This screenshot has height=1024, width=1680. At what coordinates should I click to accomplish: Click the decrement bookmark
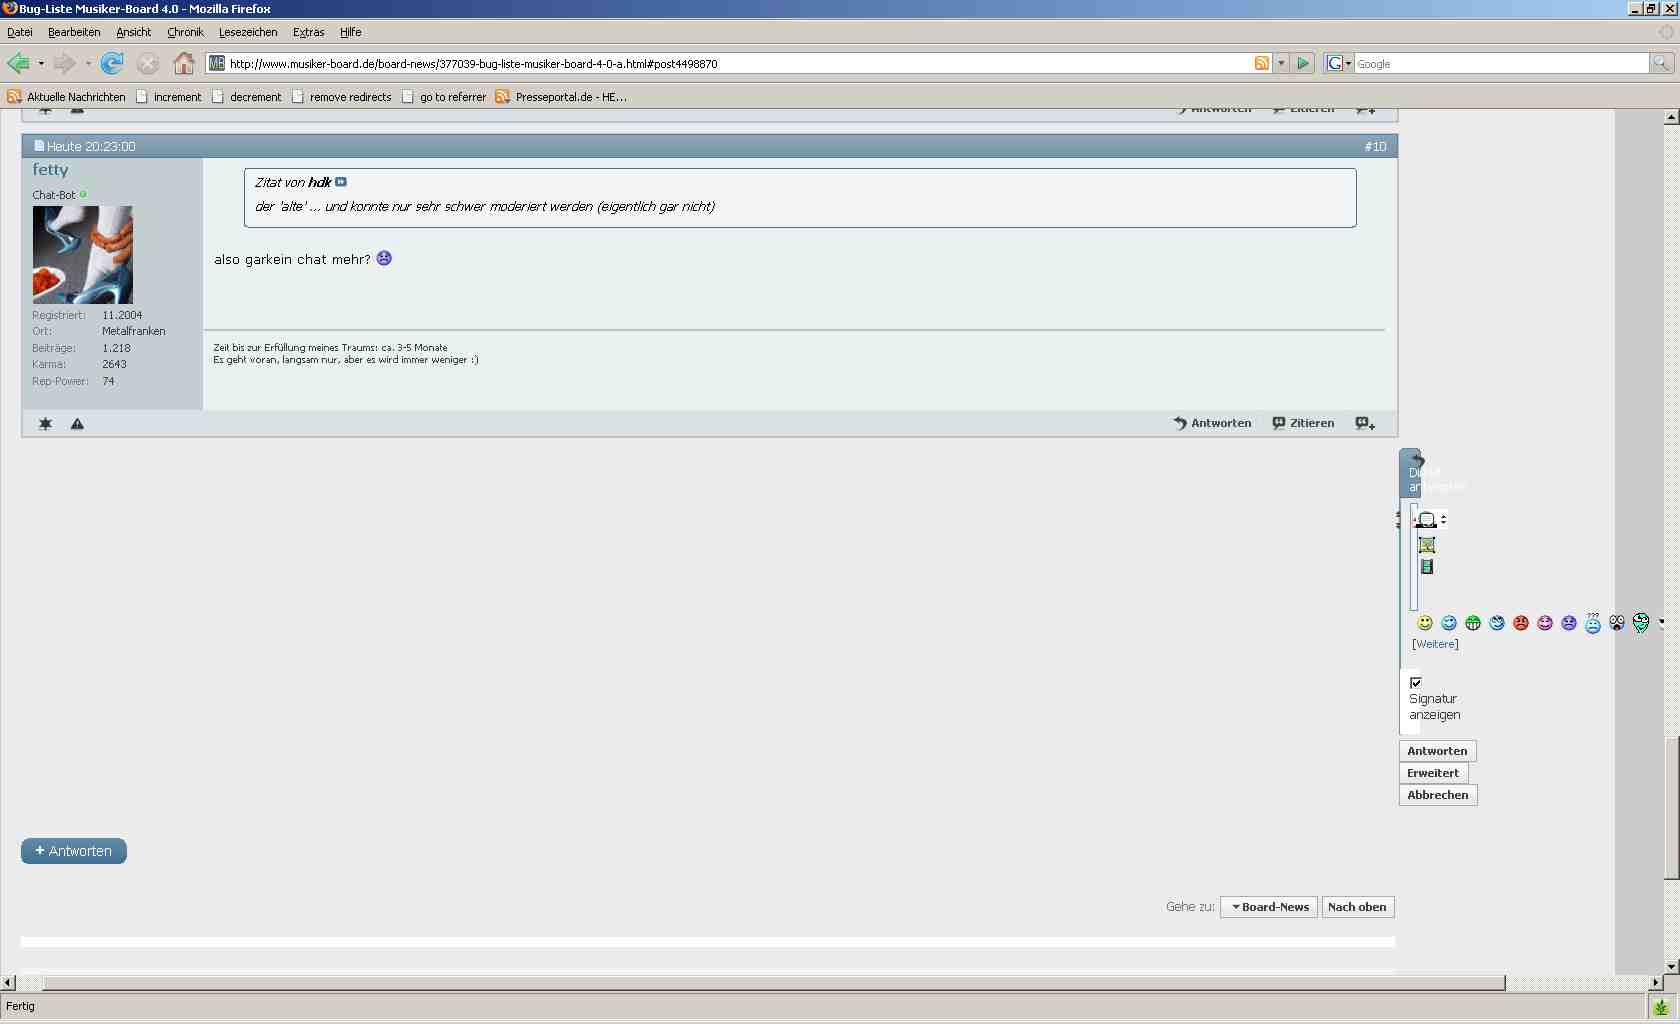246,97
